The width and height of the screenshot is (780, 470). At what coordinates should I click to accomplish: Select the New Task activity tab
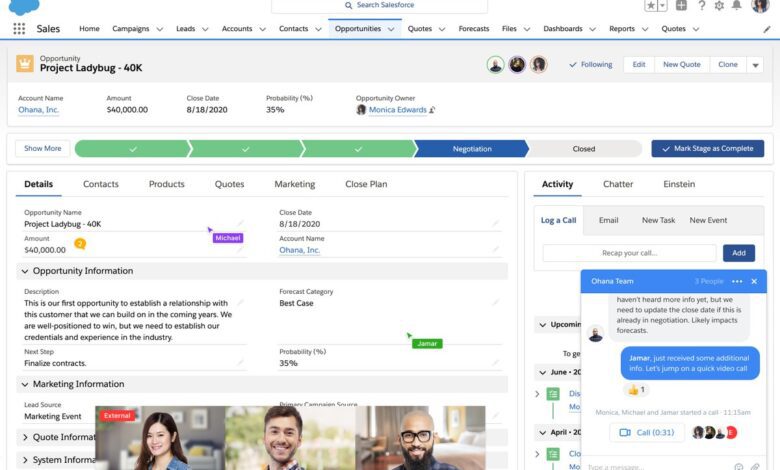[x=658, y=220]
